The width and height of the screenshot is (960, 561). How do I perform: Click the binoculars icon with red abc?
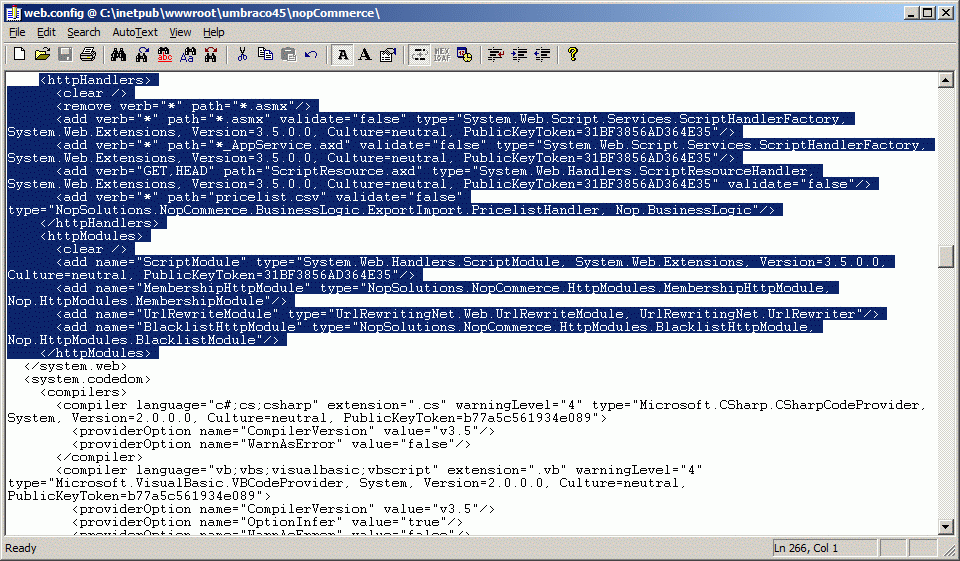point(165,55)
